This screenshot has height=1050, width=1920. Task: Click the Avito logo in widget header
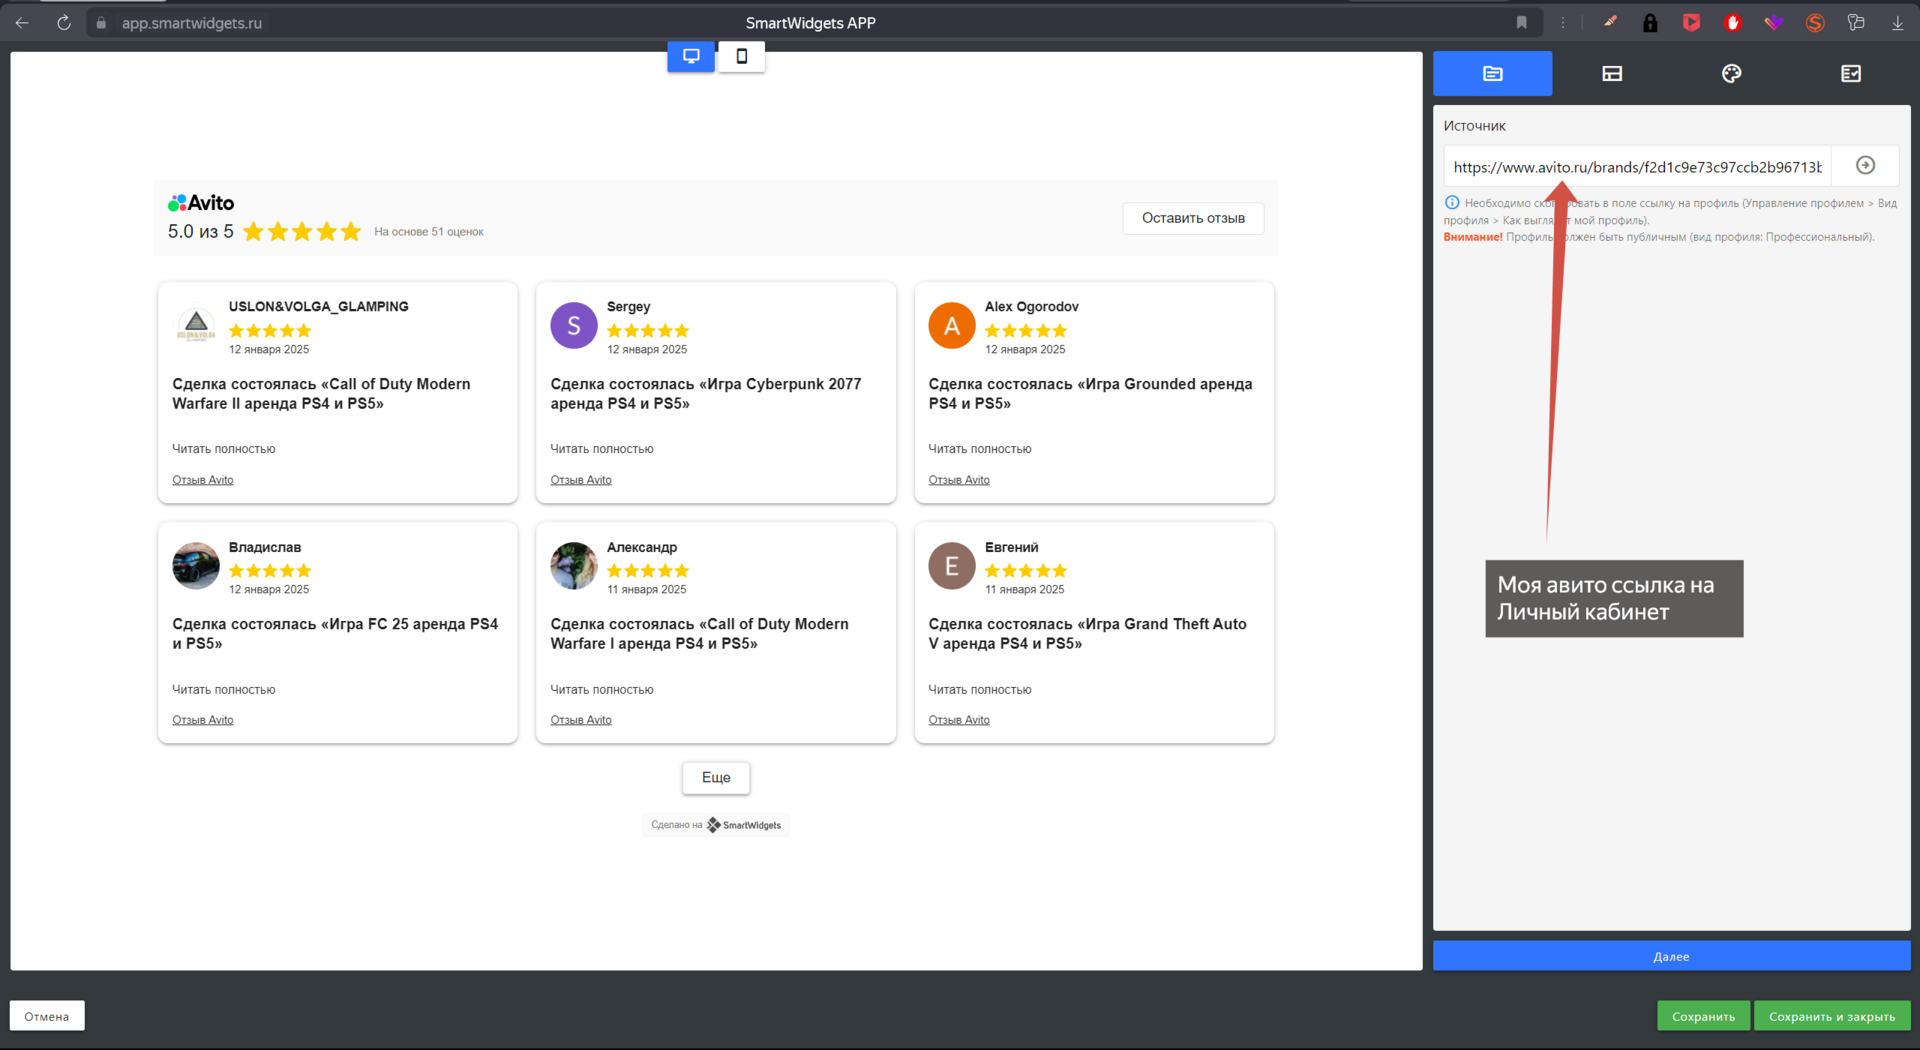(201, 203)
